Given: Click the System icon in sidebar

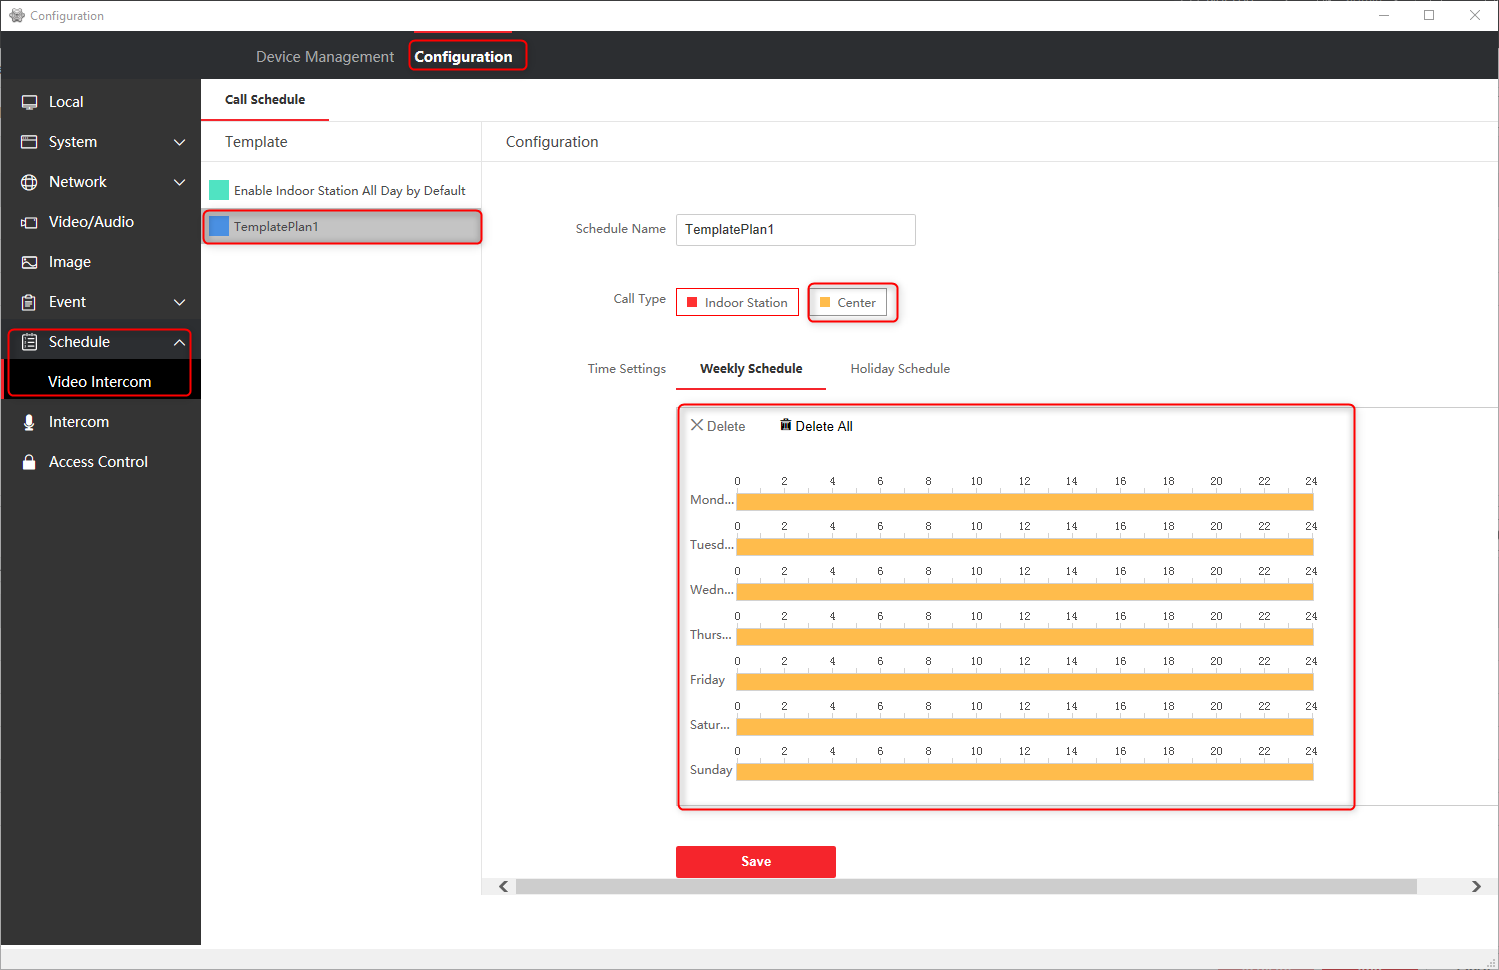Looking at the screenshot, I should coord(30,142).
